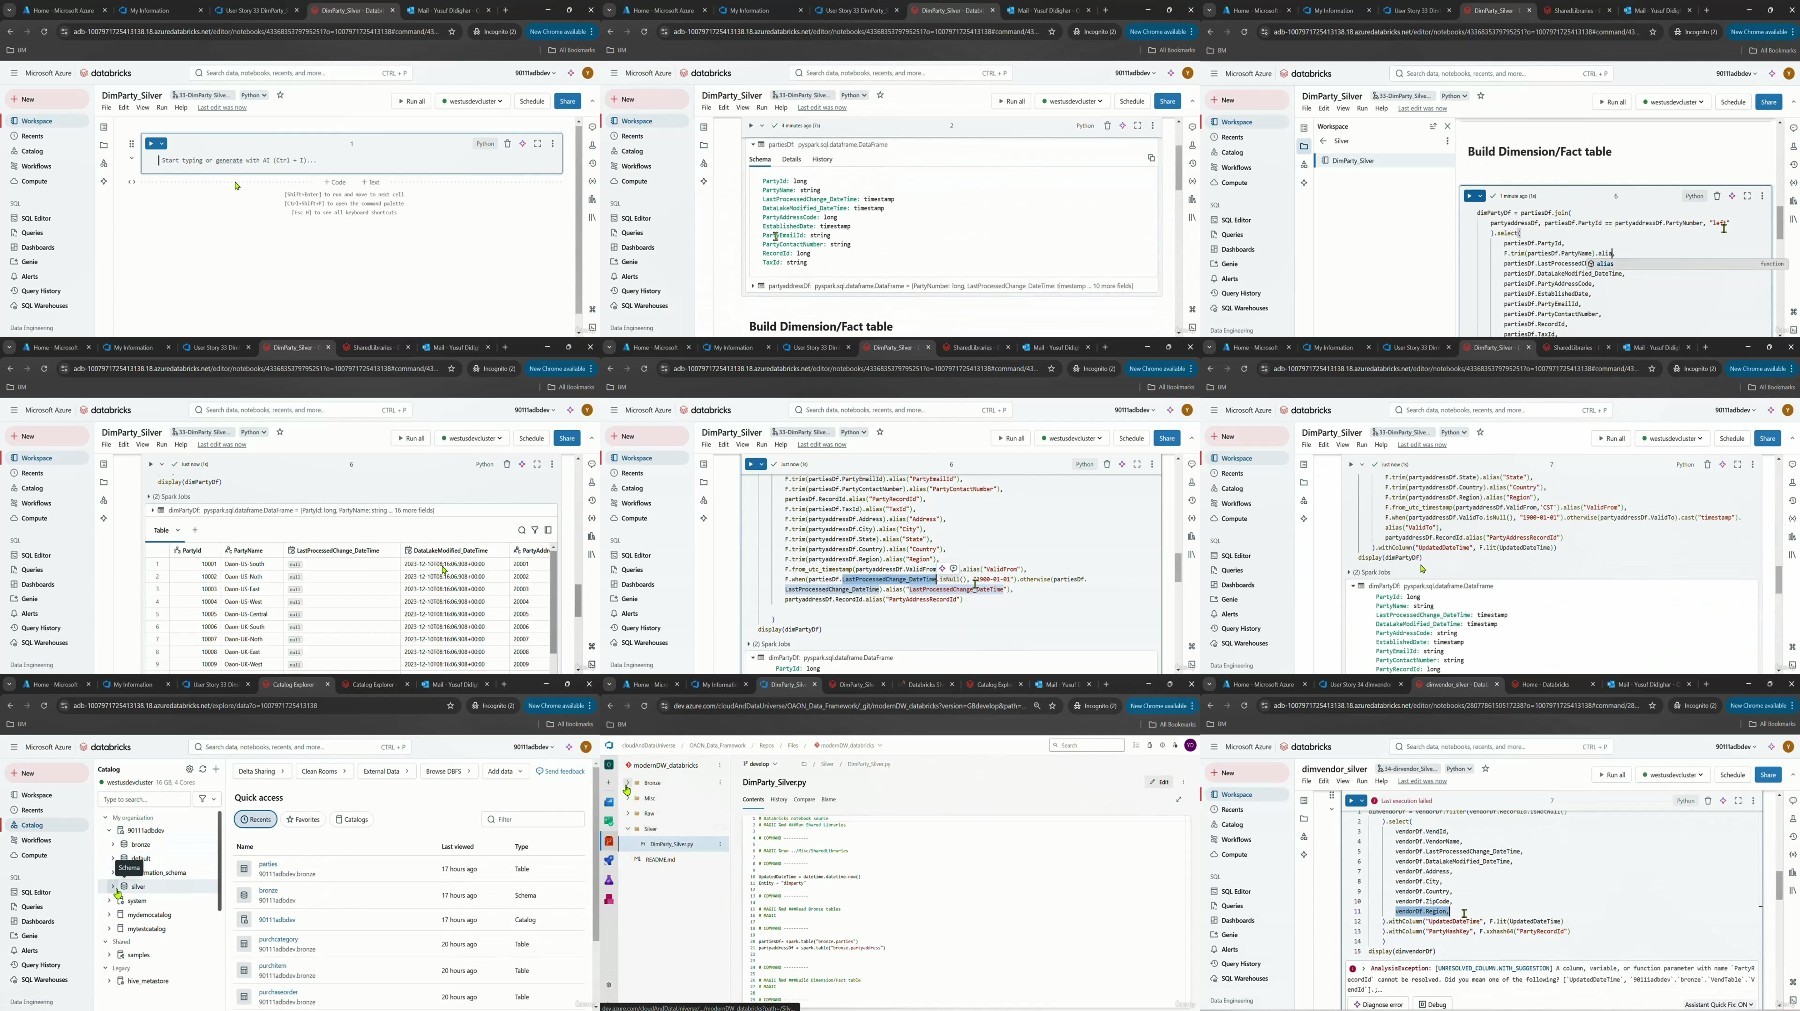Click Diagnose error button
The width and height of the screenshot is (1800, 1011).
1377,1004
